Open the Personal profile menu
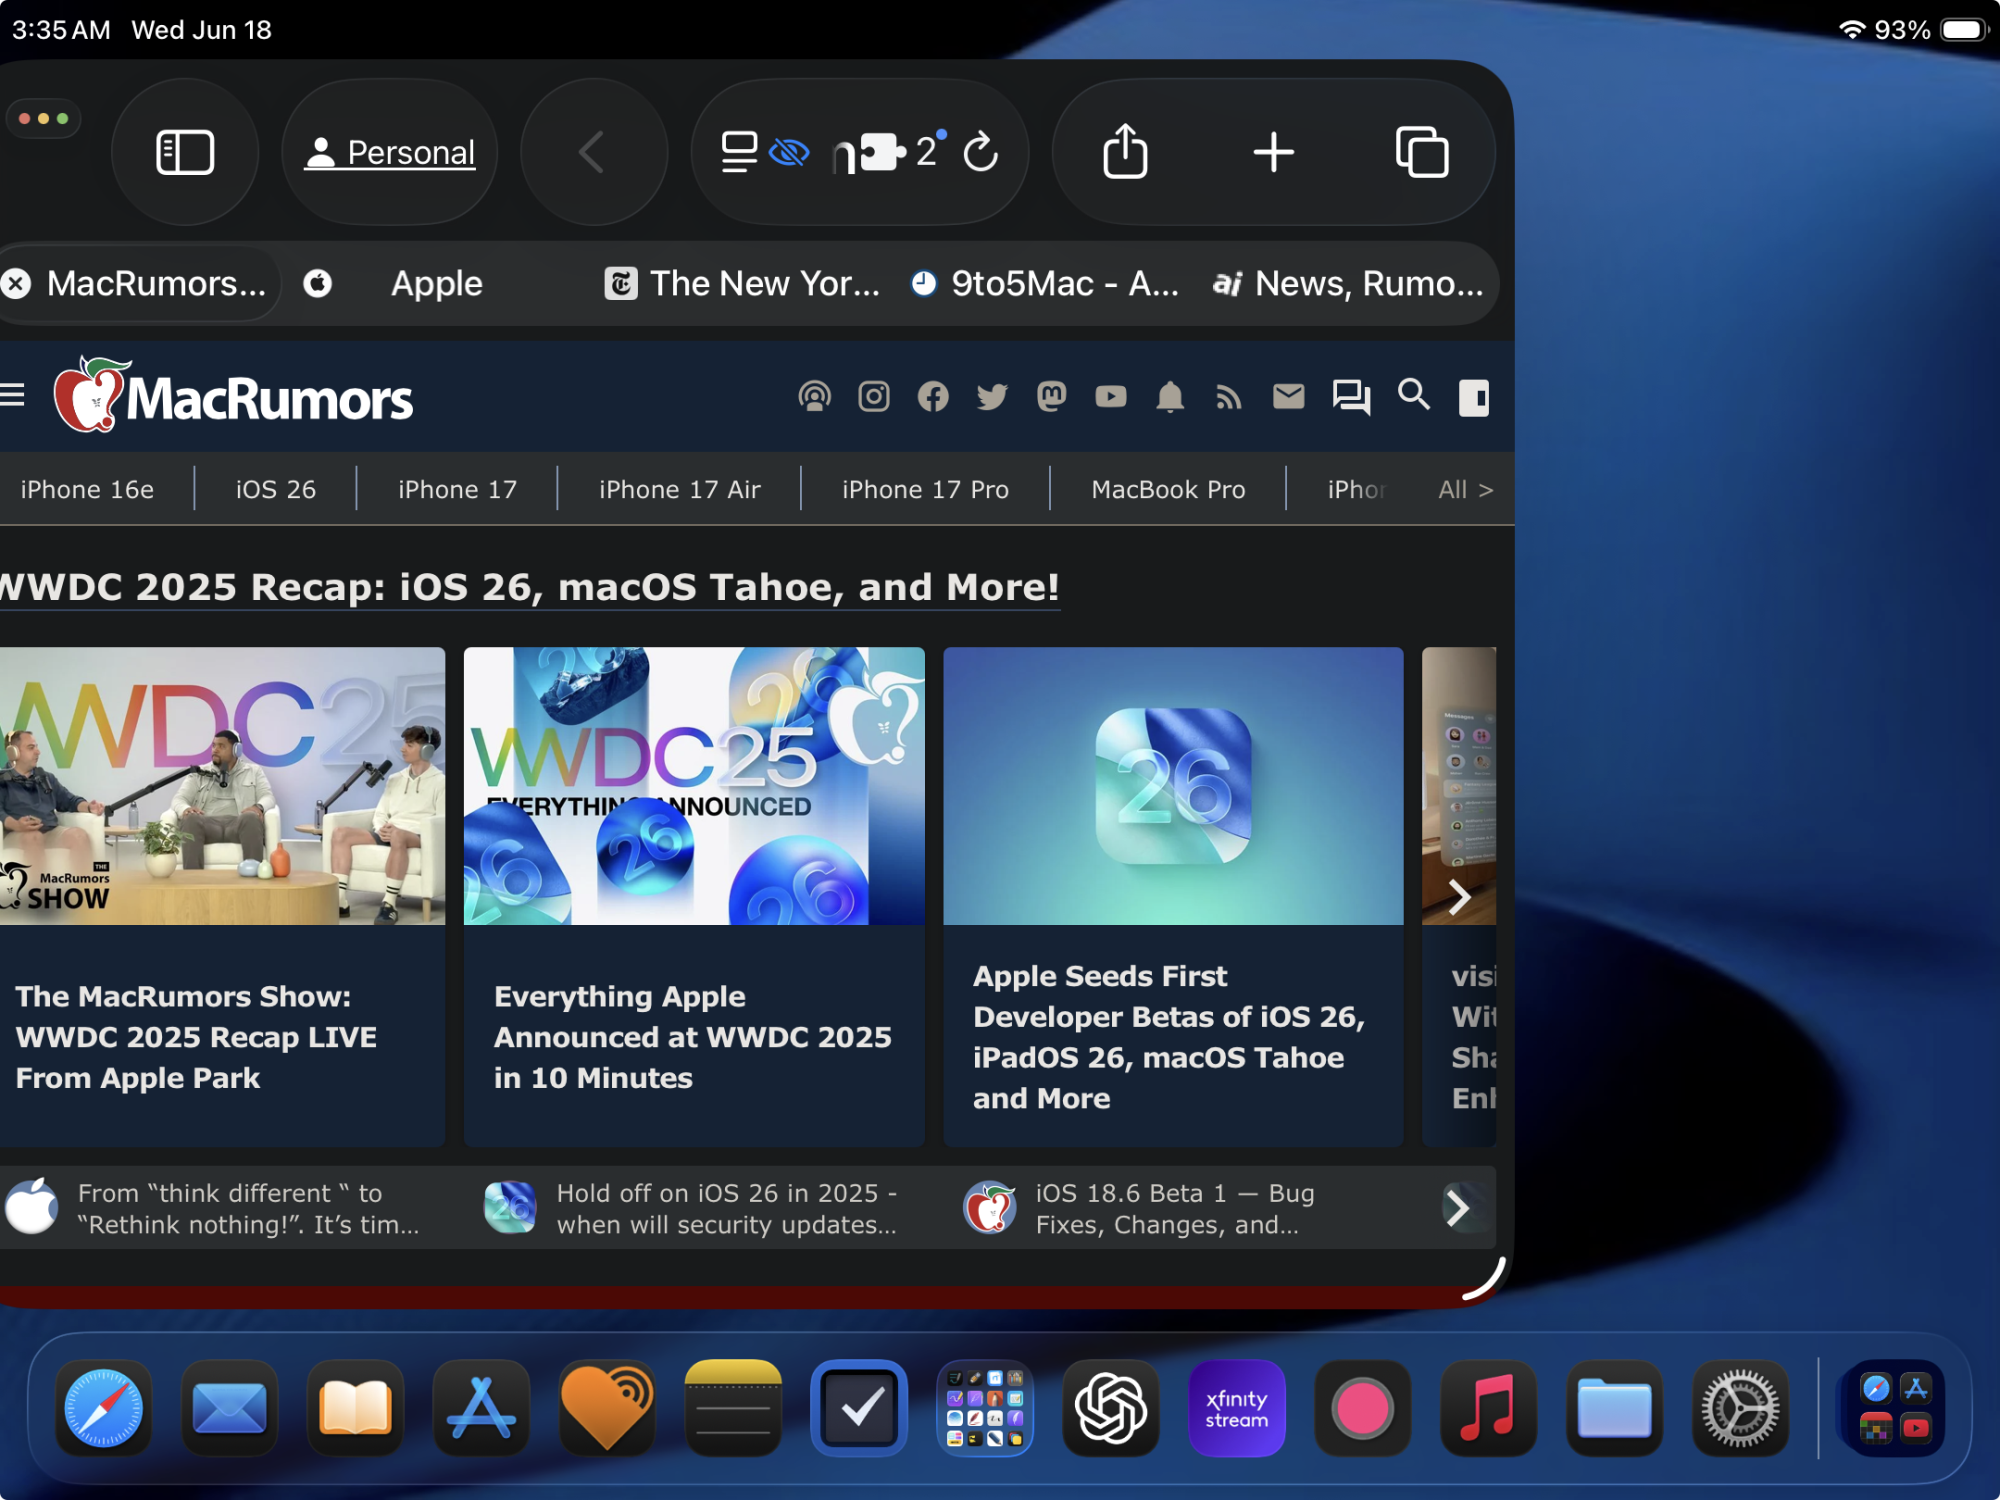 pos(391,153)
